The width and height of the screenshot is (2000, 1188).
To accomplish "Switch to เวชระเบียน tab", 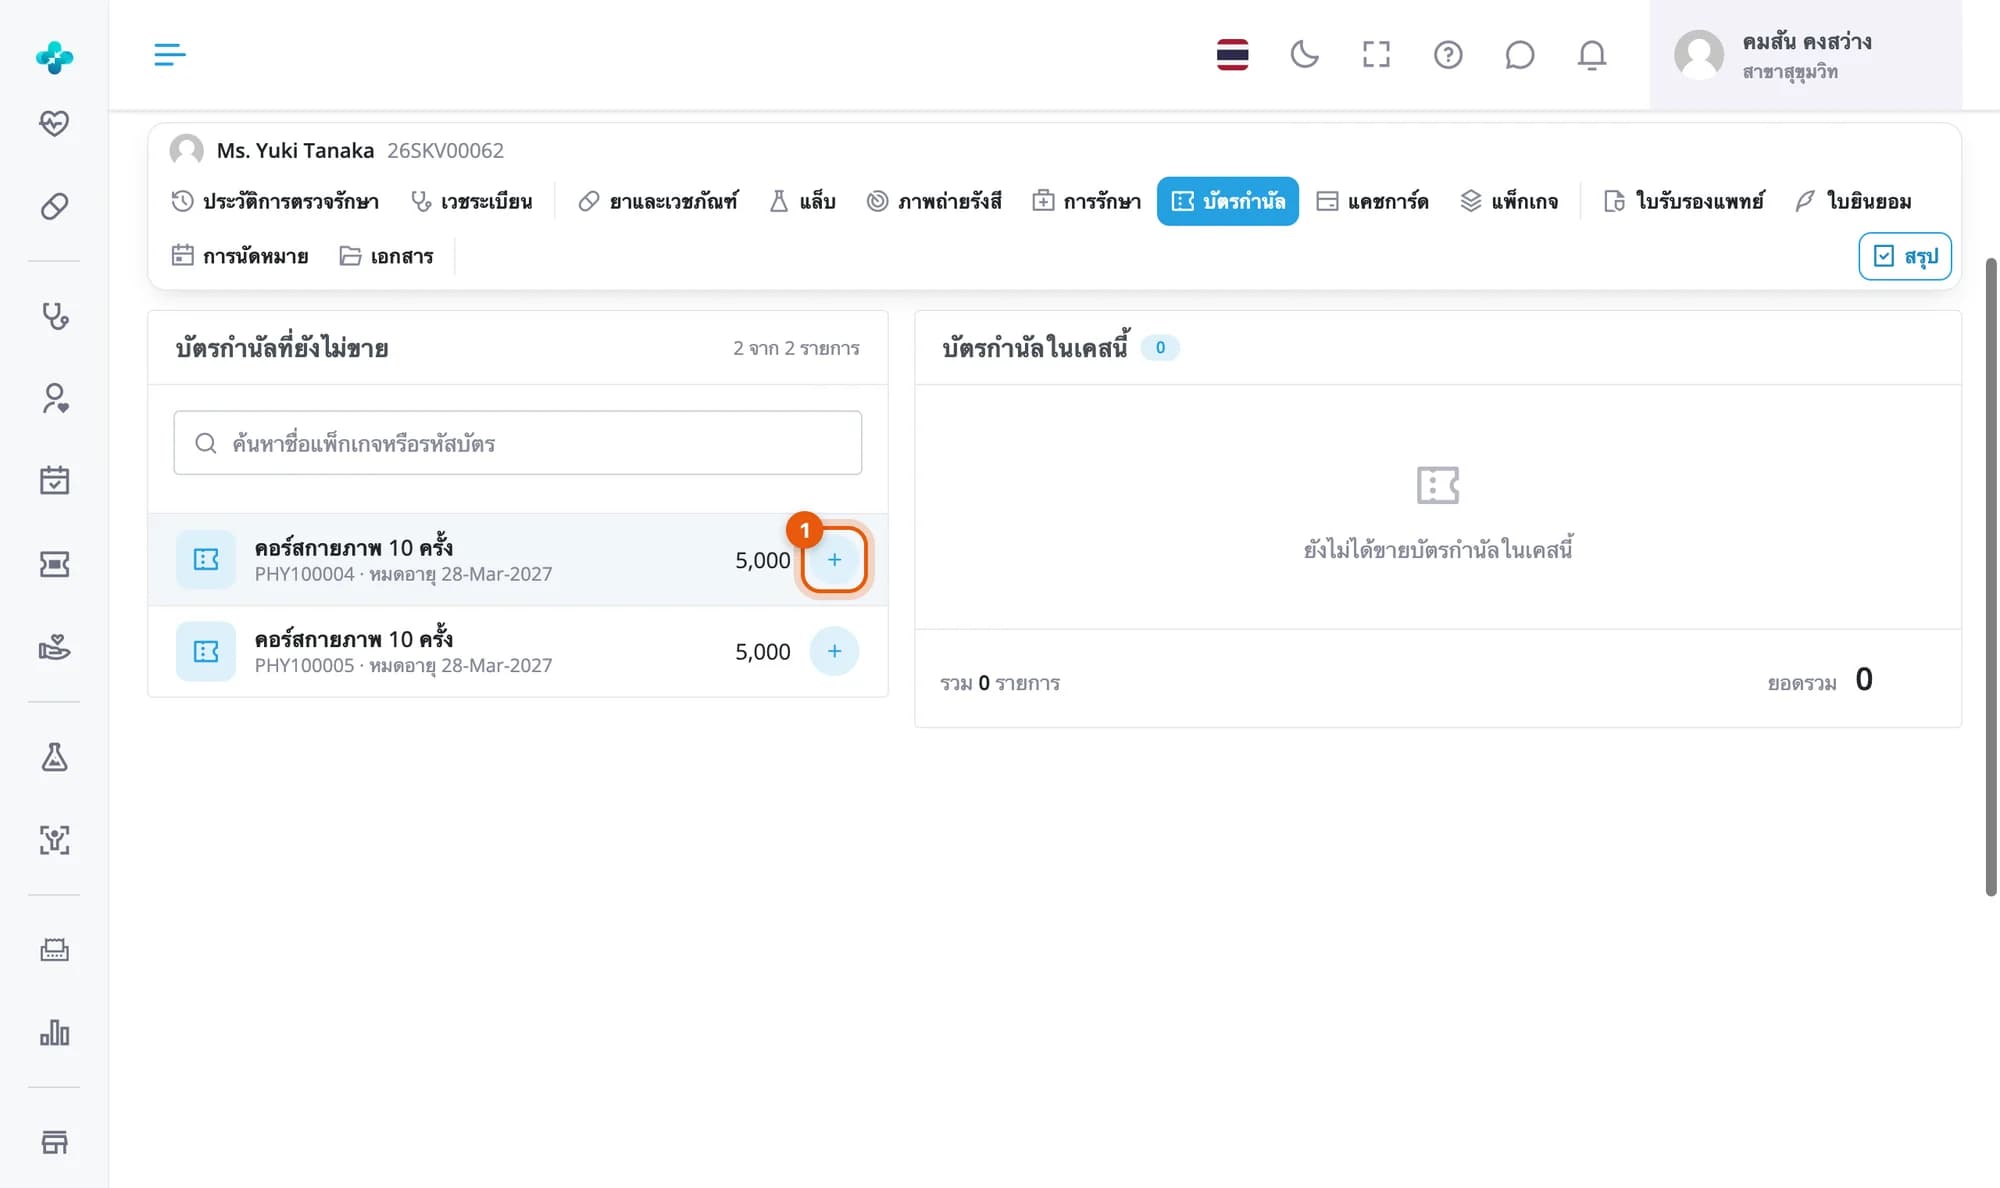I will [x=472, y=201].
